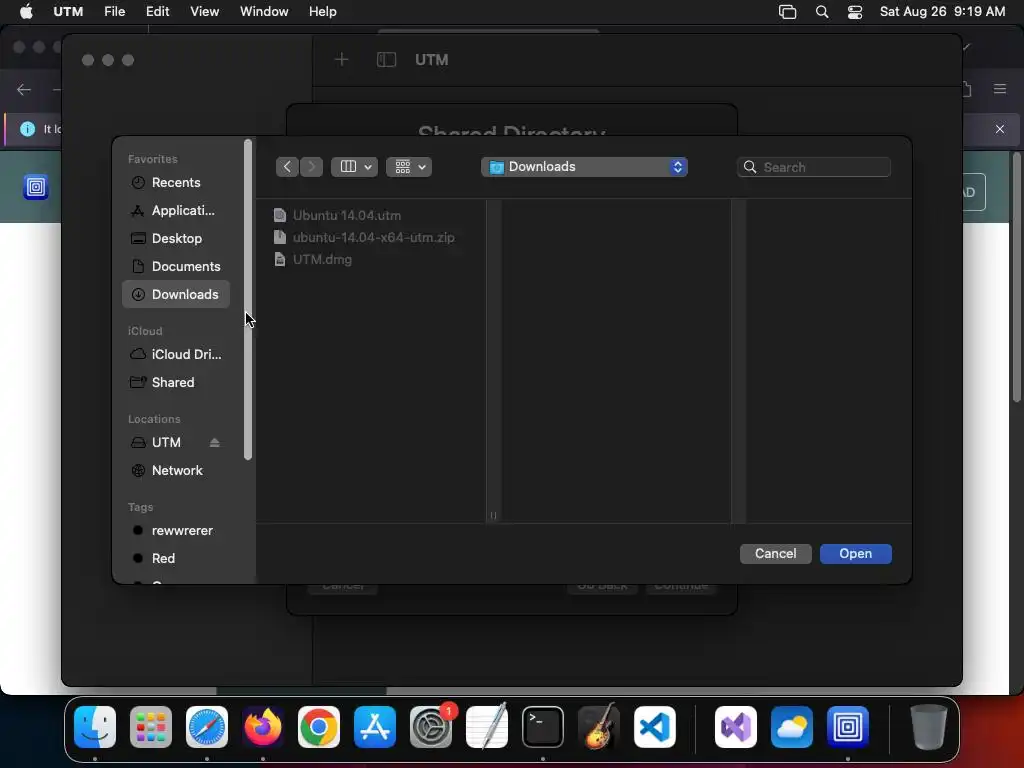Click the UTM logo on the browser page
The image size is (1024, 768).
(x=36, y=187)
